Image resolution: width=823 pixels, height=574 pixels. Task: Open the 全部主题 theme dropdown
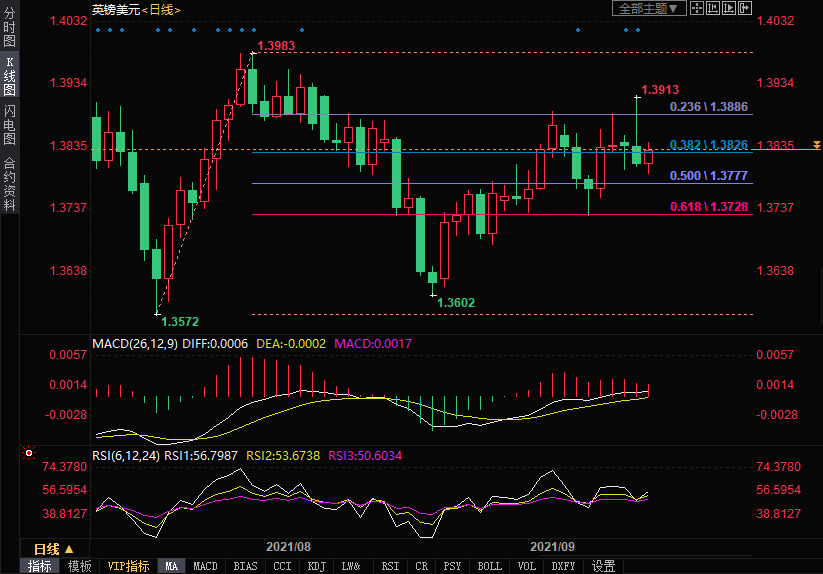tap(648, 9)
